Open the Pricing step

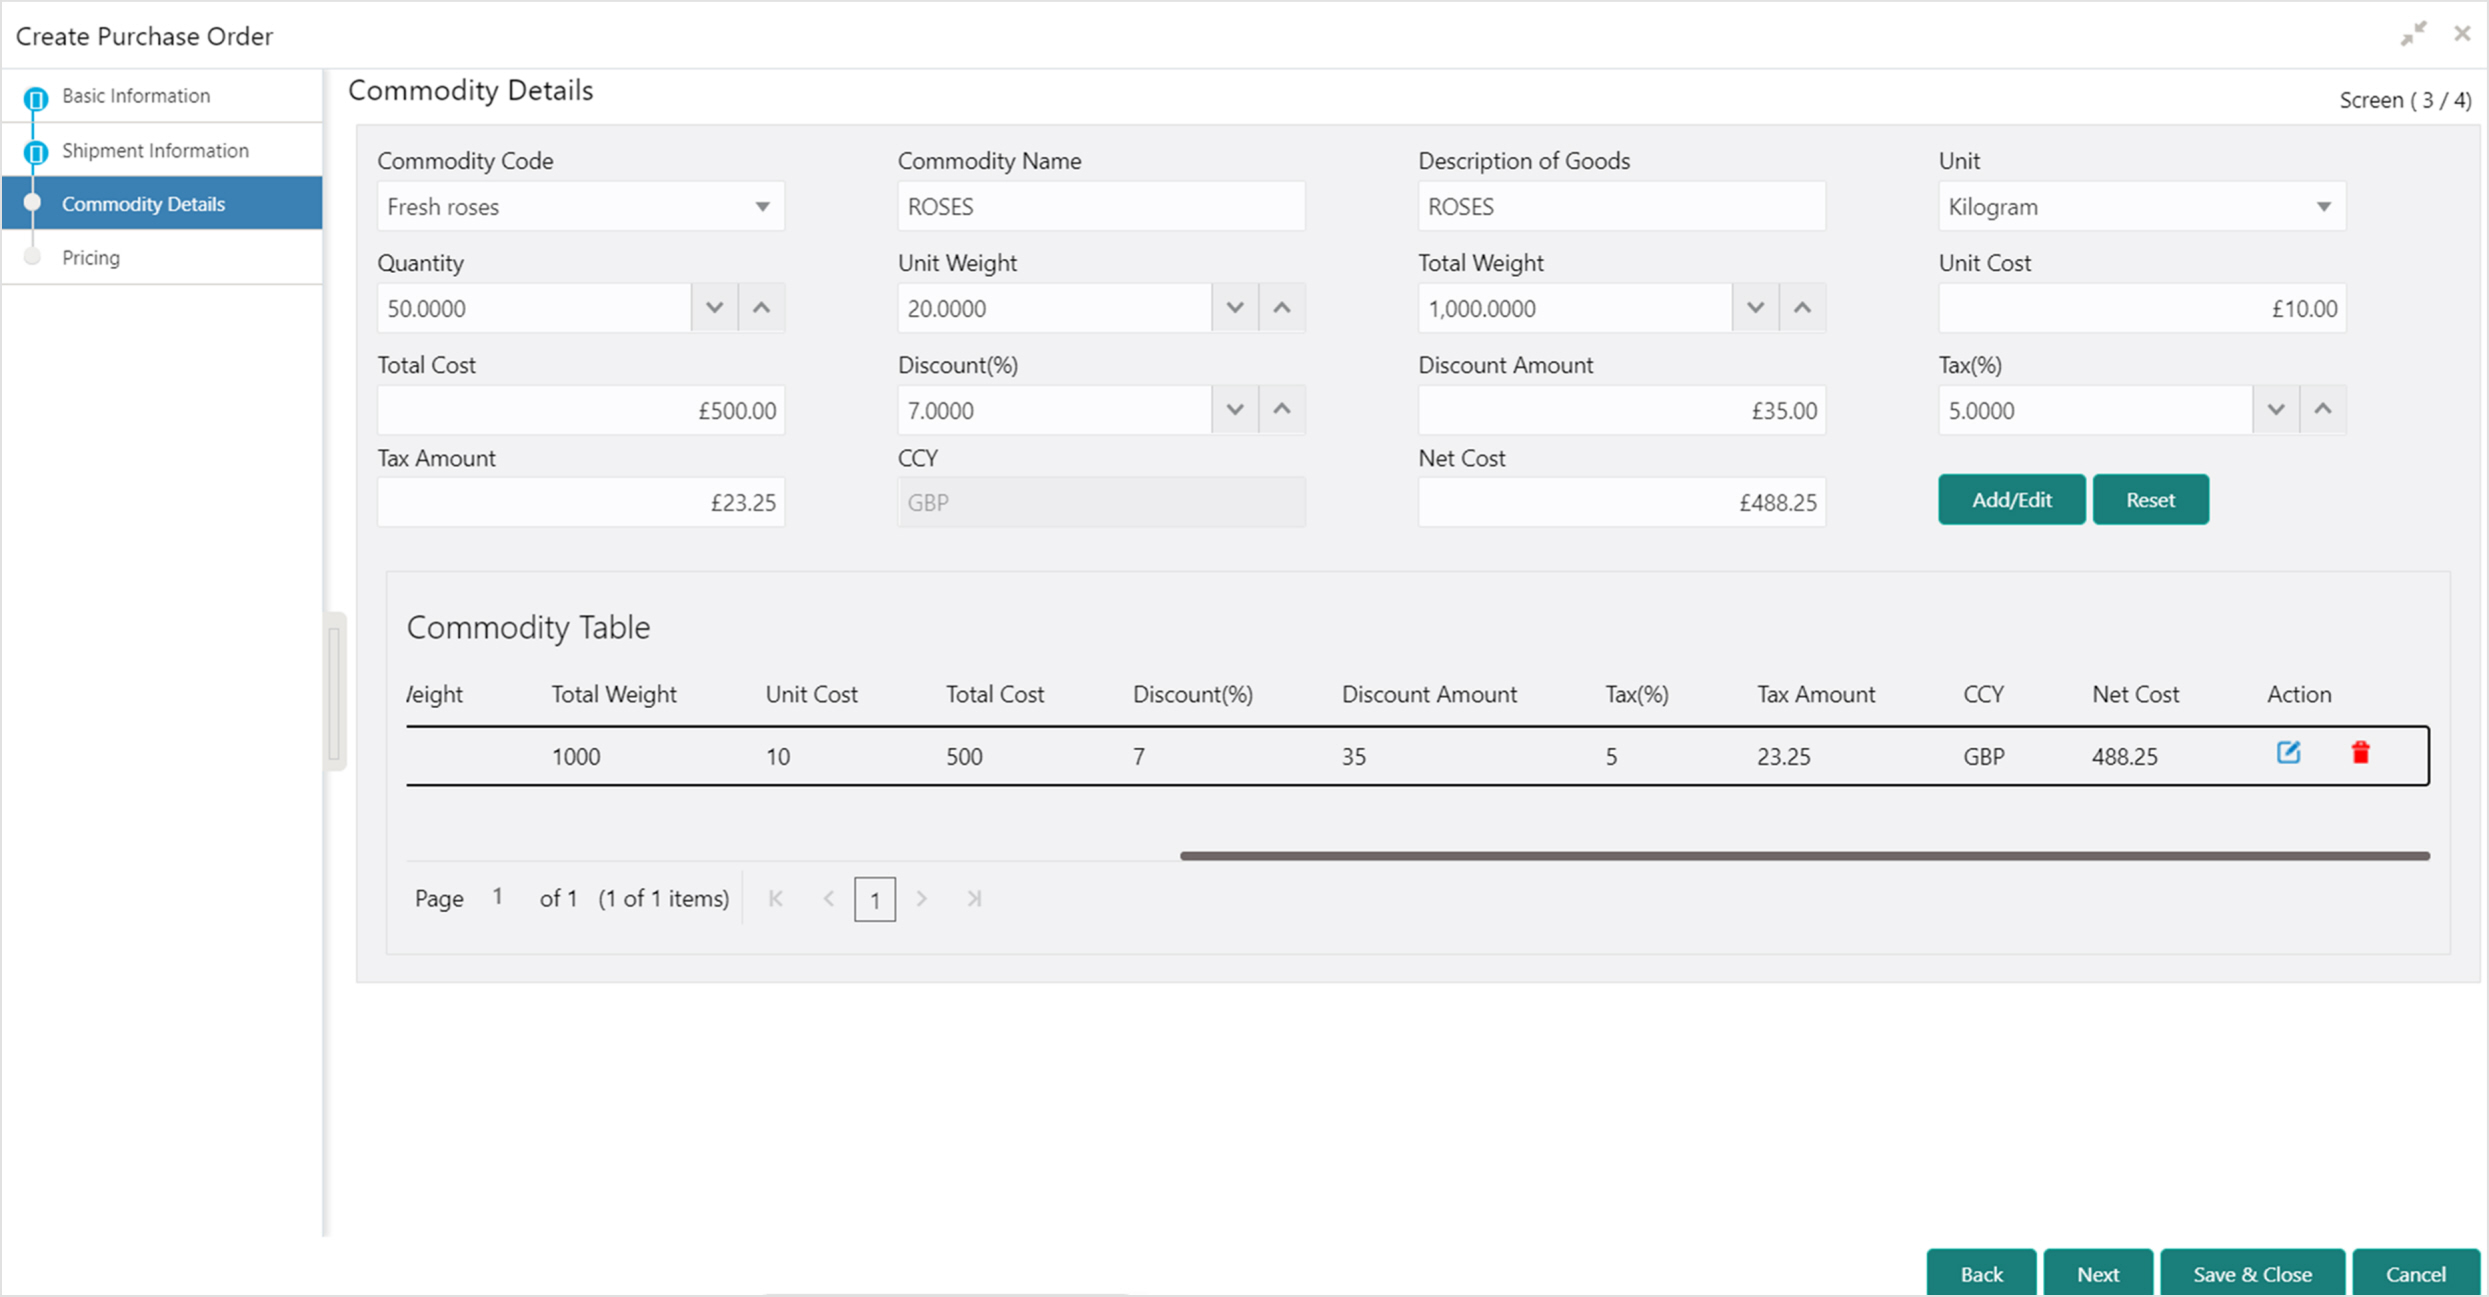coord(91,258)
